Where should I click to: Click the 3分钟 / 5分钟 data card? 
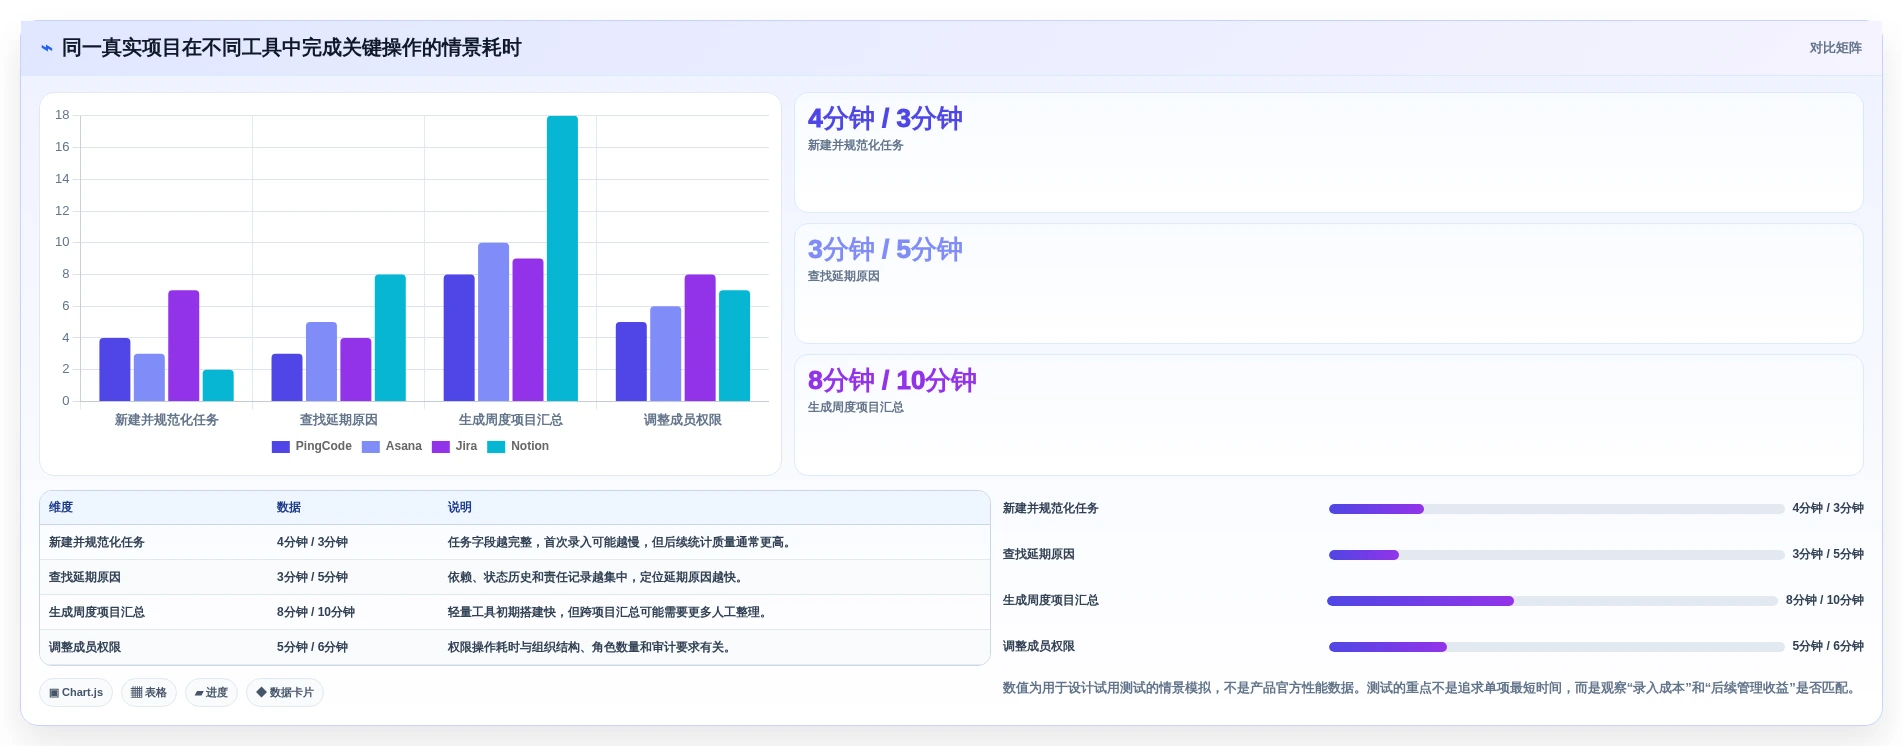(1328, 283)
